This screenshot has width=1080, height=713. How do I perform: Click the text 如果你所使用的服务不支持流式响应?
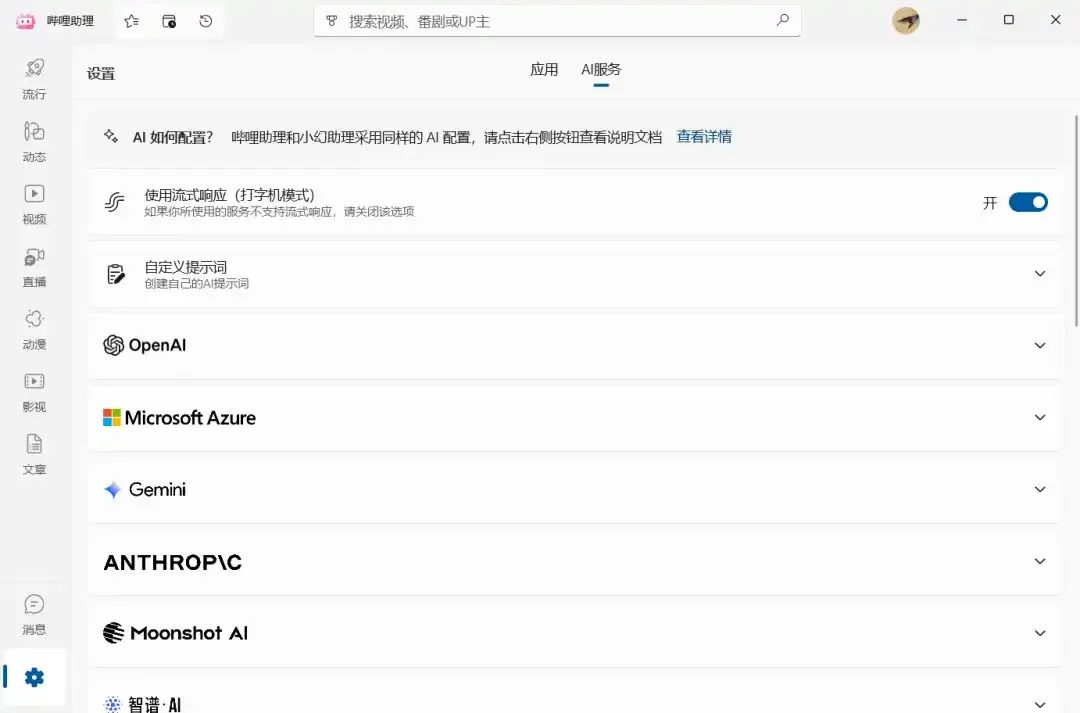[x=238, y=211]
